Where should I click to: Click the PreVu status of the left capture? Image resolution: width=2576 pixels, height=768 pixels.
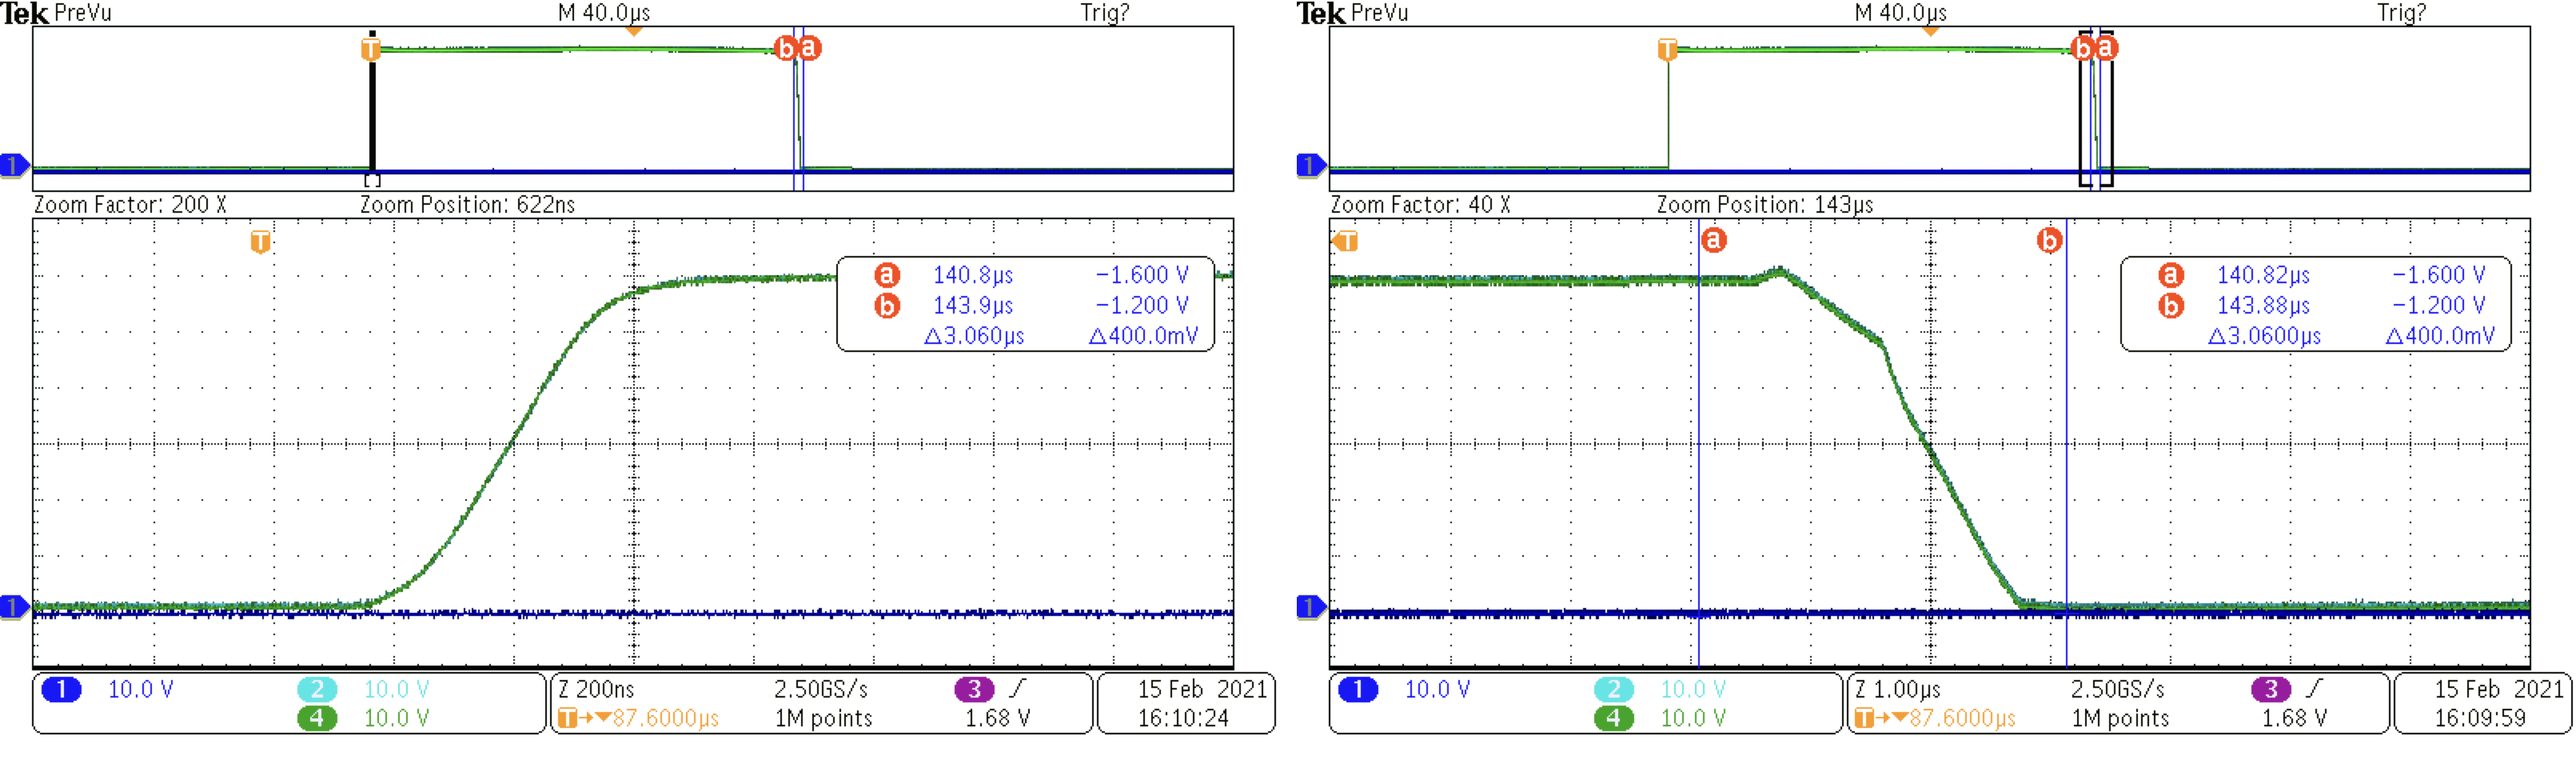83,13
